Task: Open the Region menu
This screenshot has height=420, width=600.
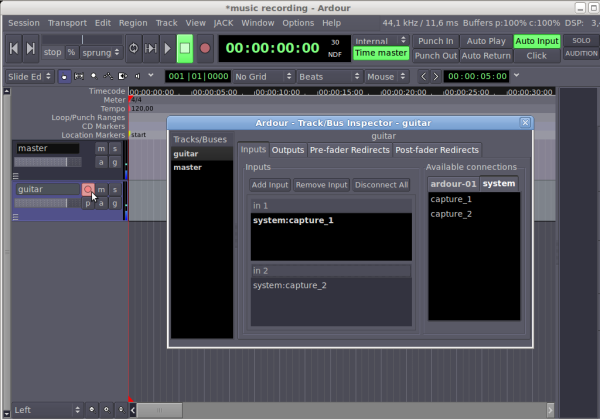Action: pos(133,23)
